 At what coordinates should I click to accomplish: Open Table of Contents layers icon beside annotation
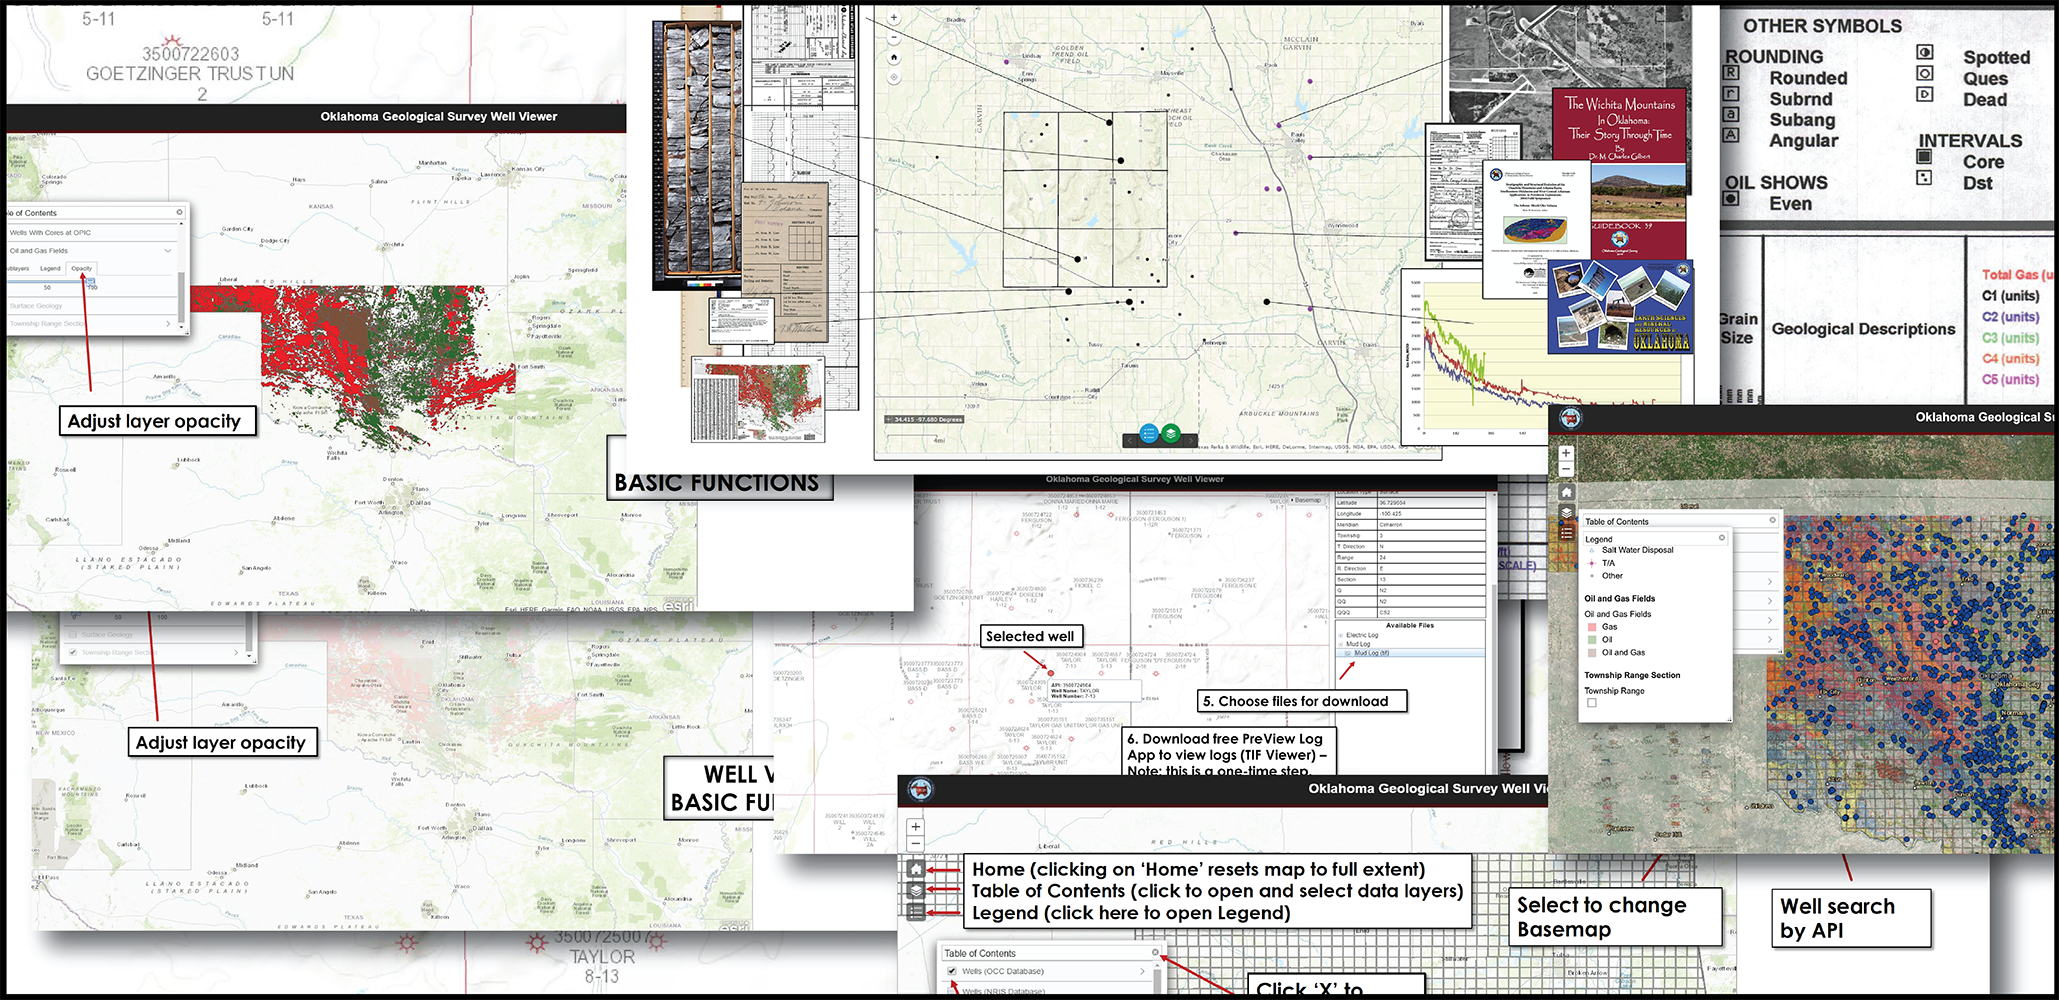tap(916, 891)
